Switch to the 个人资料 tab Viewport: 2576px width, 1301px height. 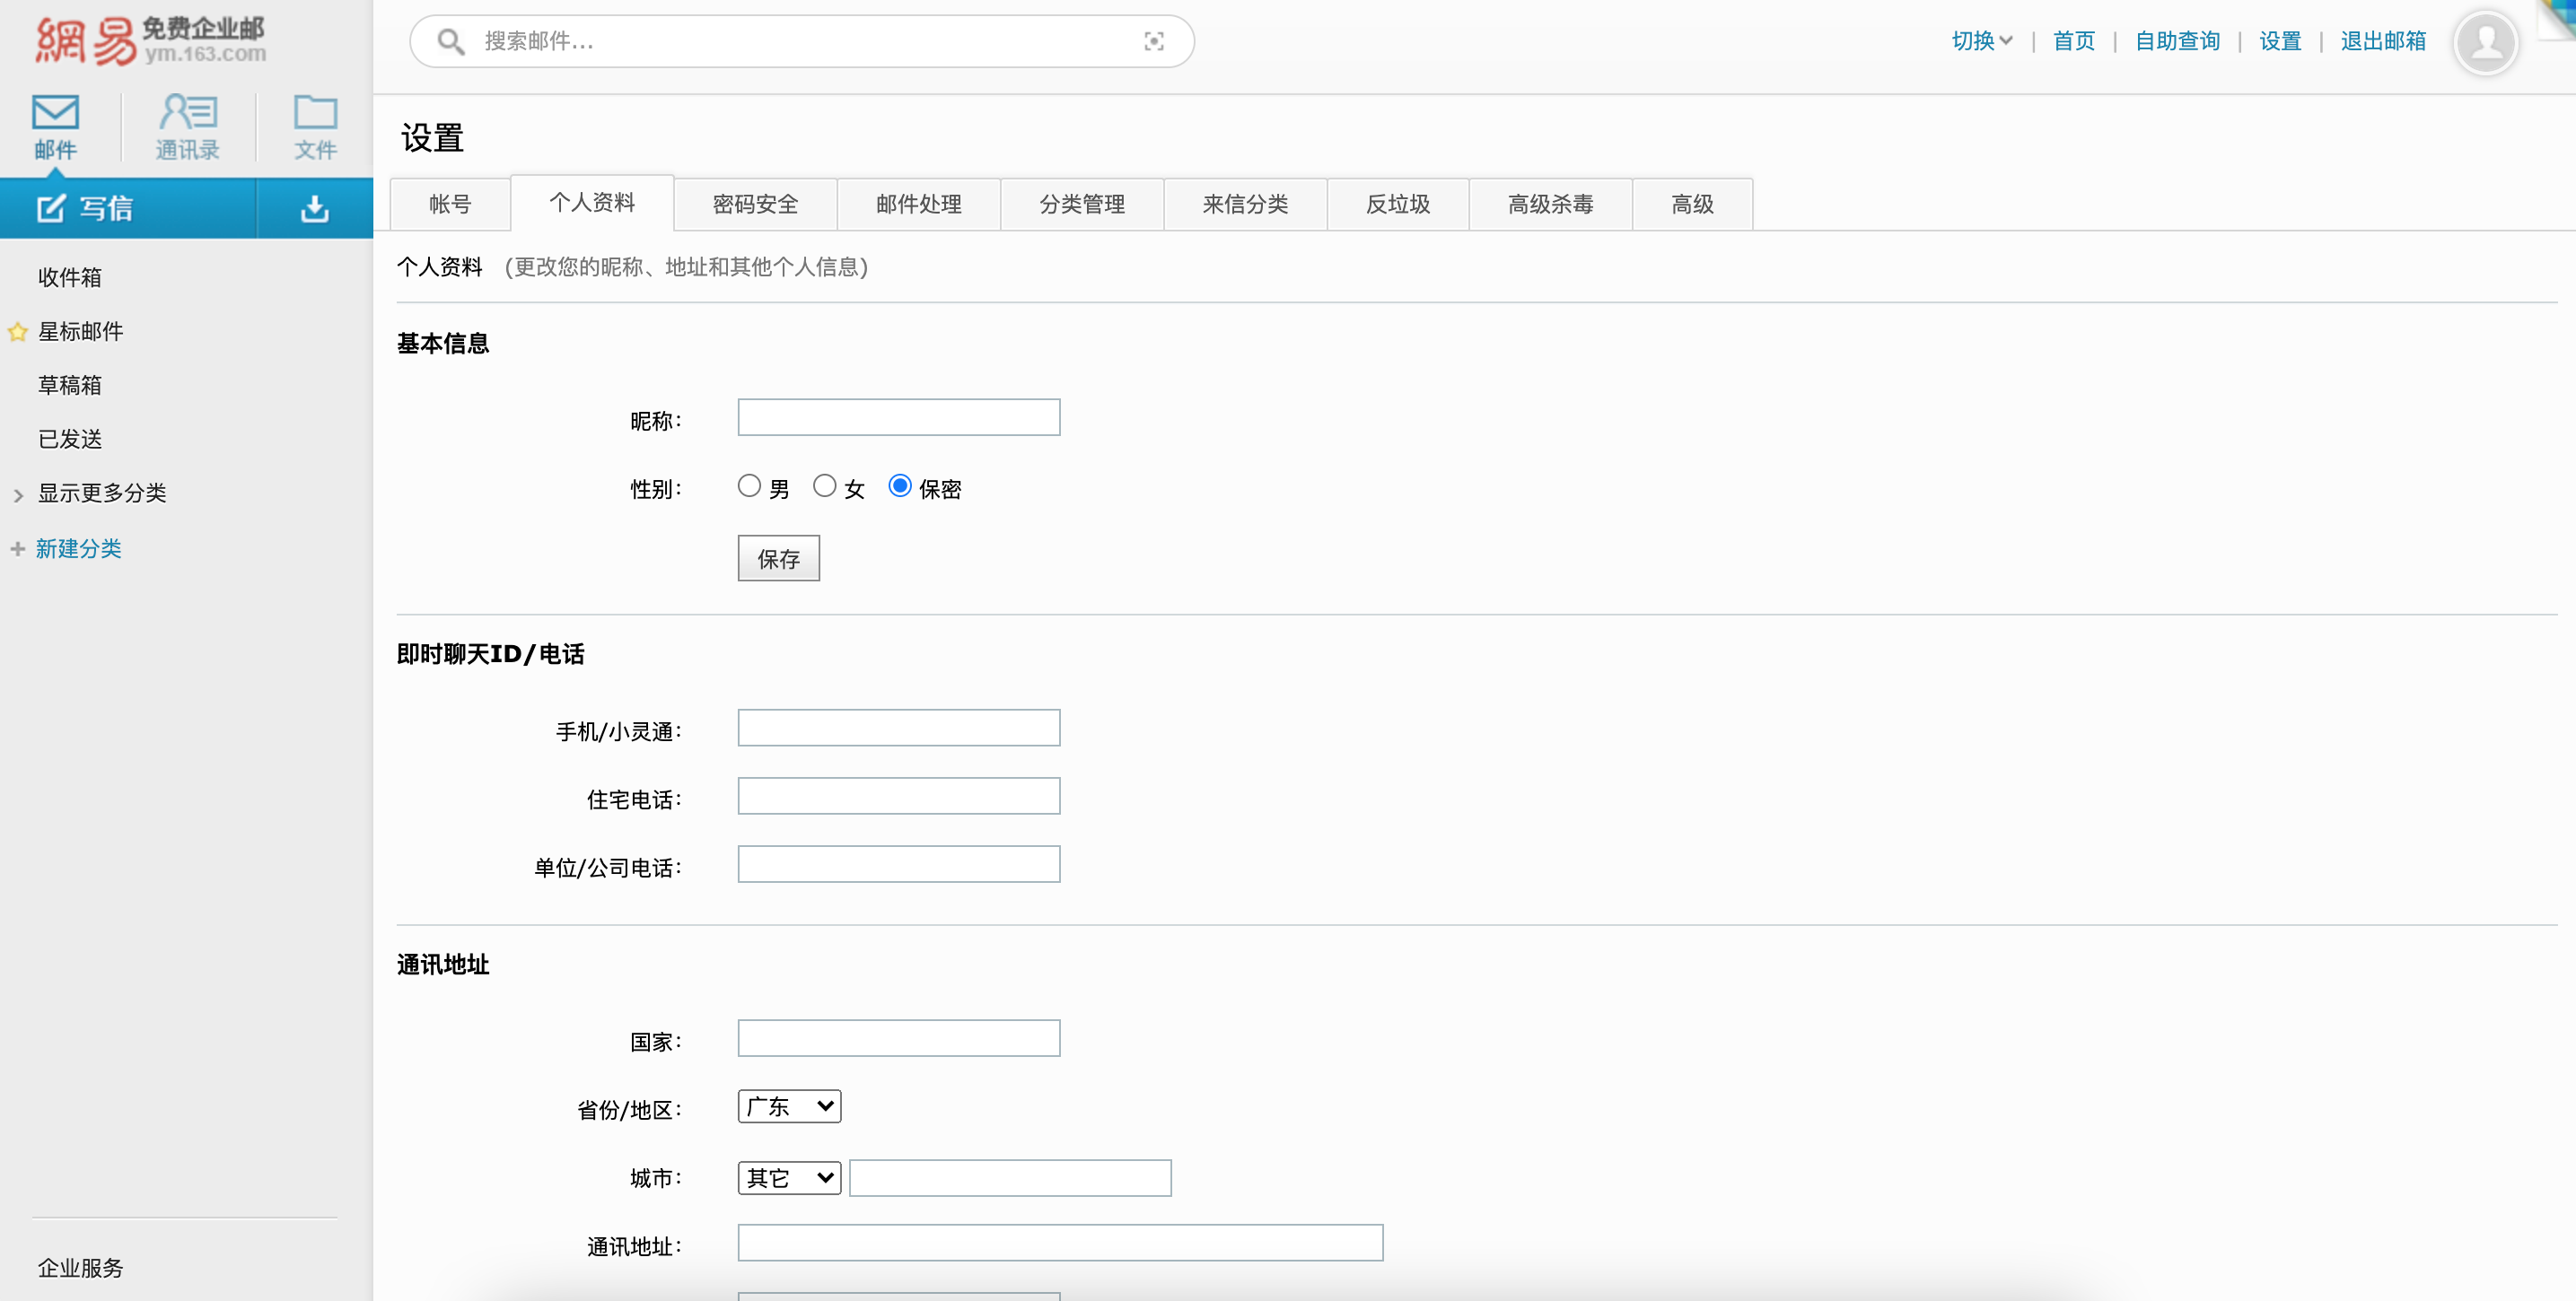tap(592, 202)
